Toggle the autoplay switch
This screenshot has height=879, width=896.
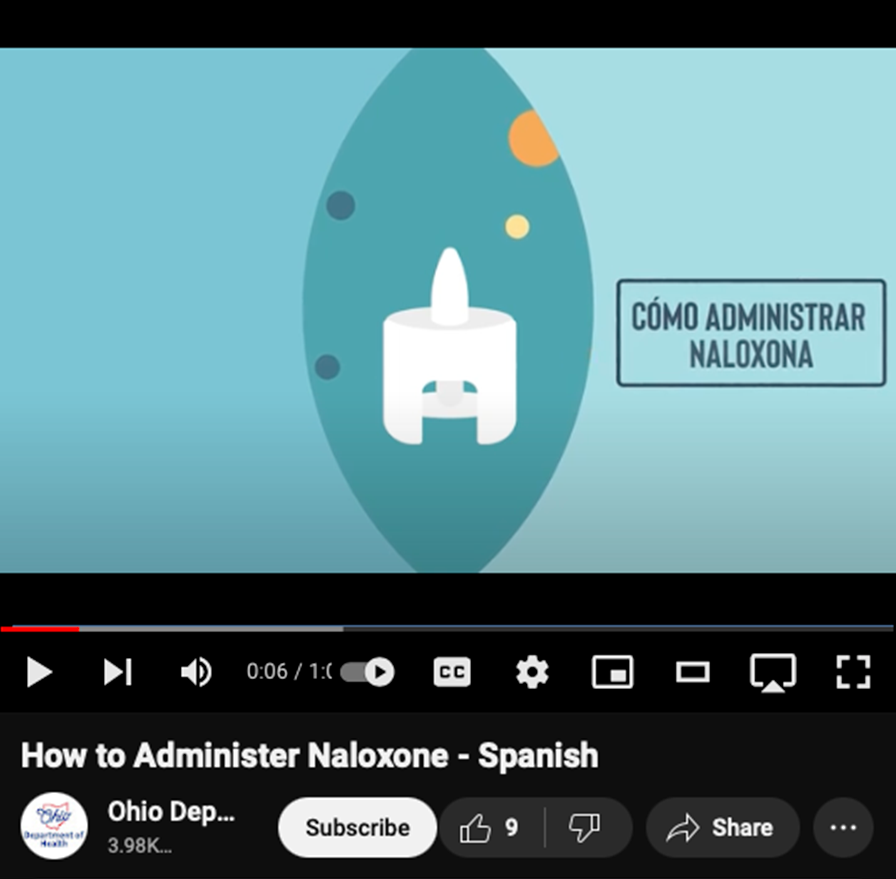coord(367,672)
